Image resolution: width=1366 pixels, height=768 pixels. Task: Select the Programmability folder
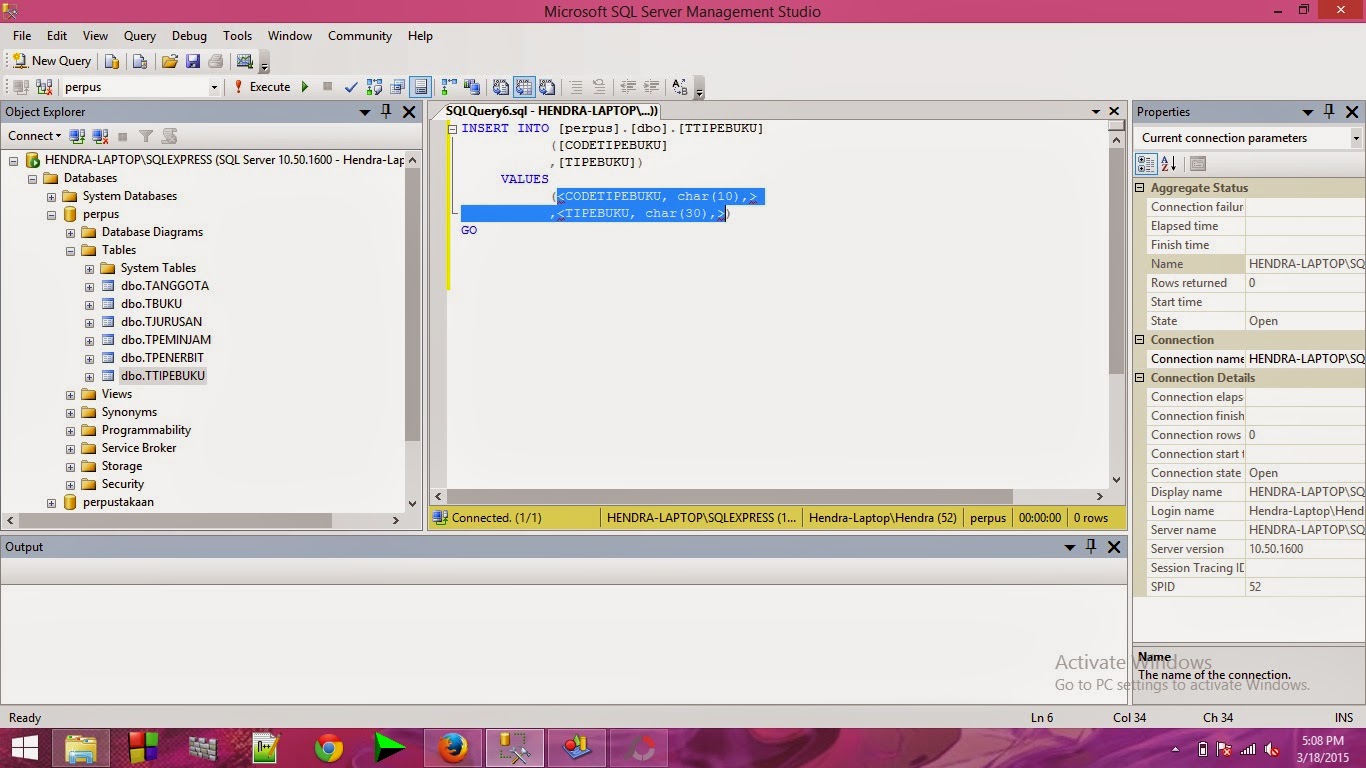coord(146,430)
